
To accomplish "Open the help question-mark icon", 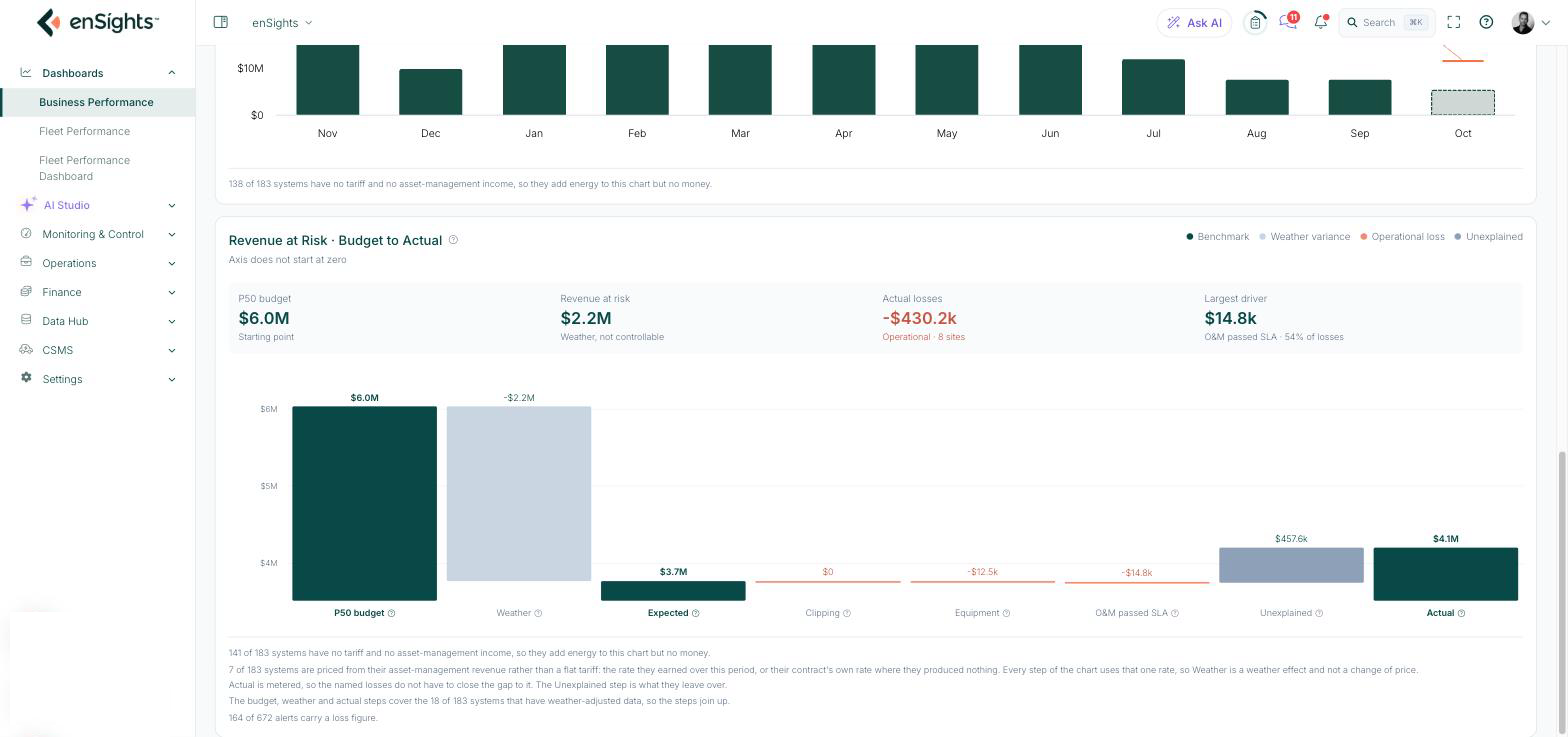I will [1486, 22].
